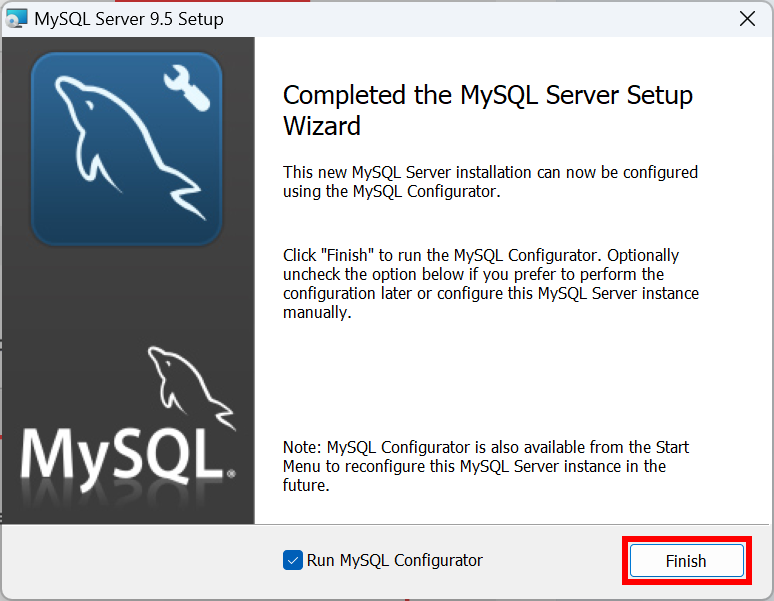
Task: Click the empty footer area left of the checkbox
Action: tap(142, 562)
